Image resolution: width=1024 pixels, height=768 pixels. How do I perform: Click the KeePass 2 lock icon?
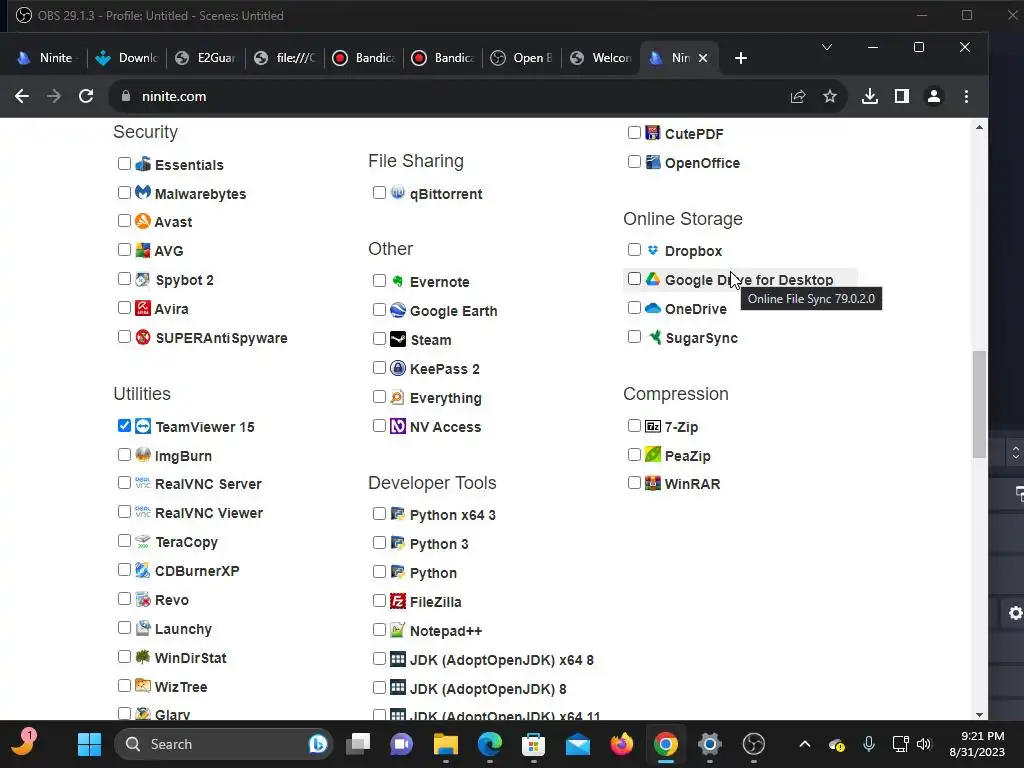[398, 368]
